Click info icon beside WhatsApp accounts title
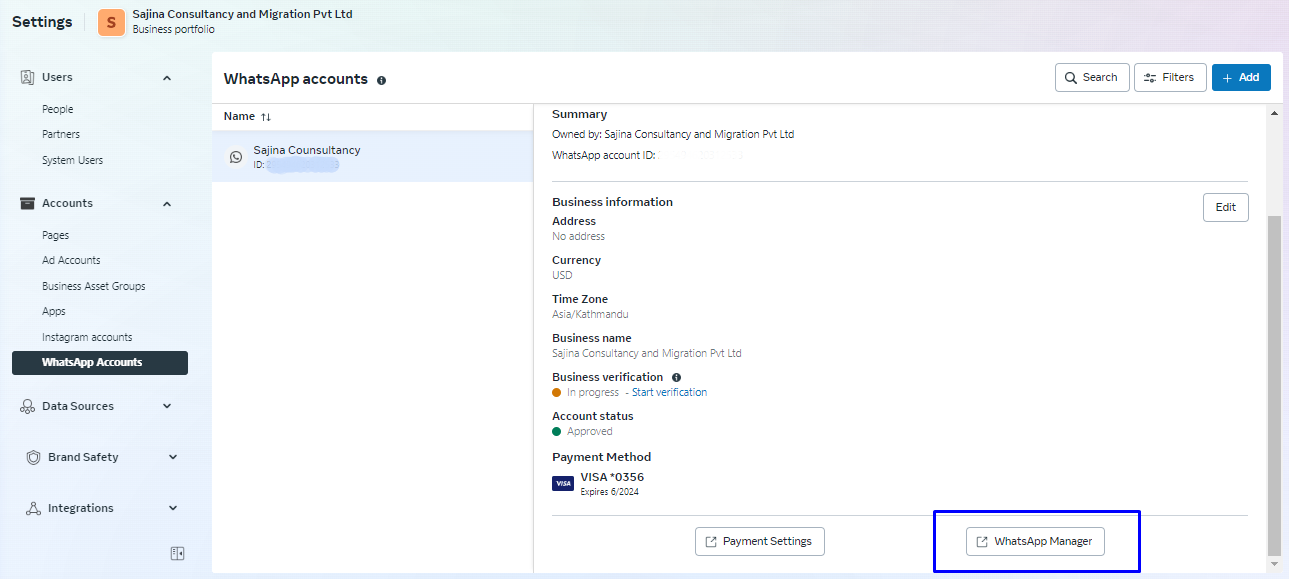The height and width of the screenshot is (579, 1289). point(381,80)
